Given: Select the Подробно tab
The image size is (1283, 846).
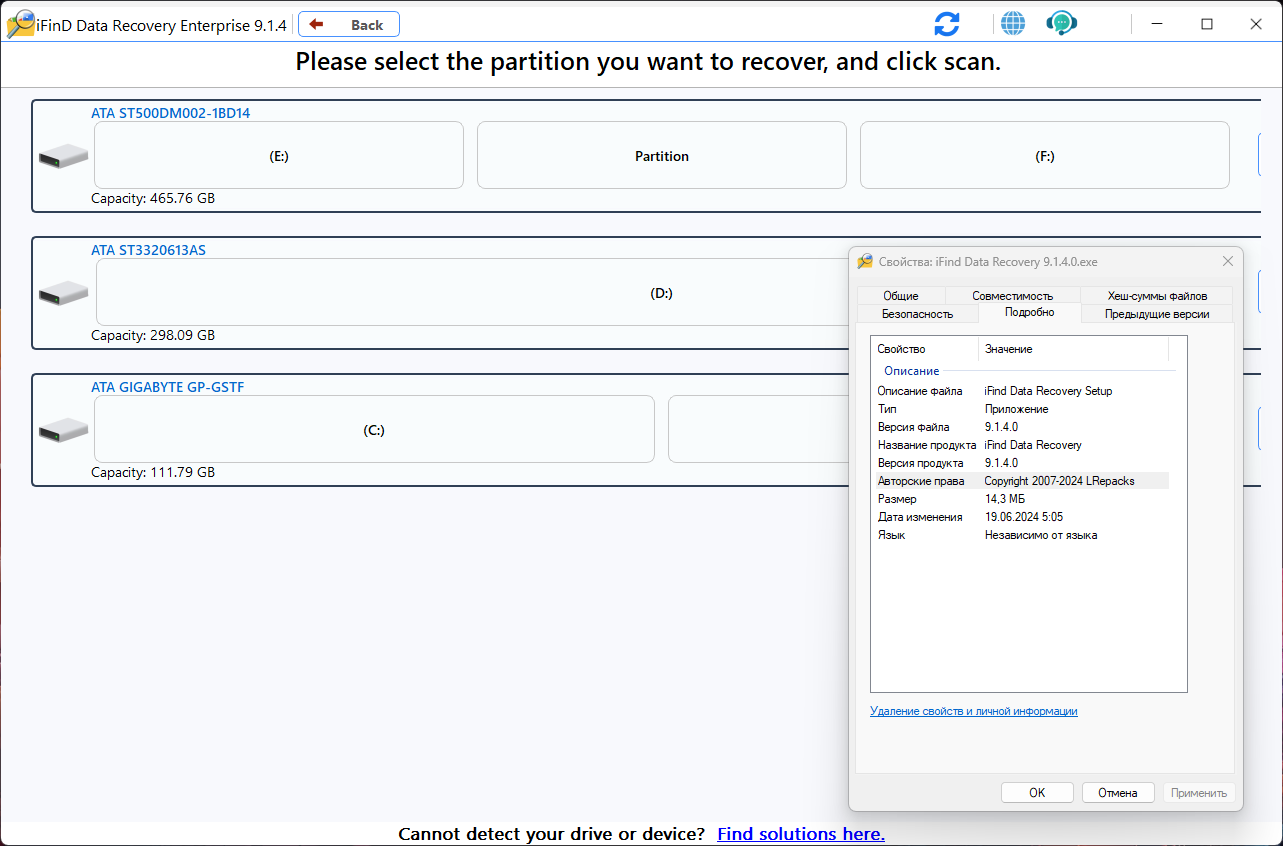Looking at the screenshot, I should tap(1029, 312).
